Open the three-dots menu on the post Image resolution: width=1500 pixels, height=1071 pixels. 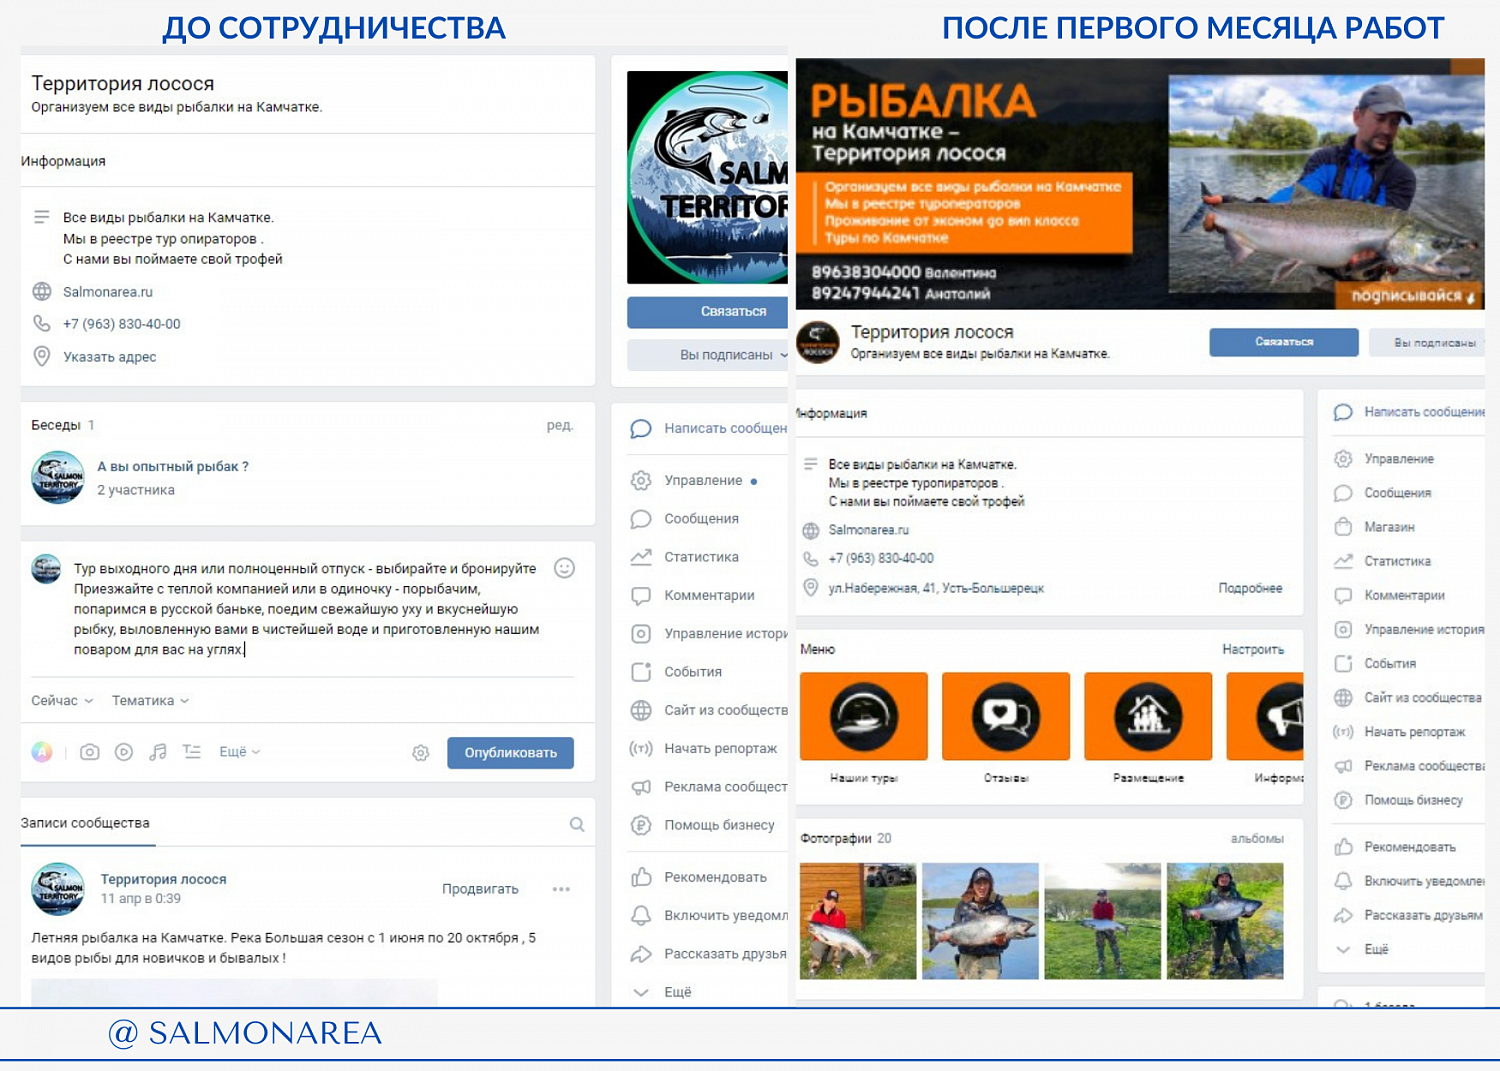click(561, 889)
